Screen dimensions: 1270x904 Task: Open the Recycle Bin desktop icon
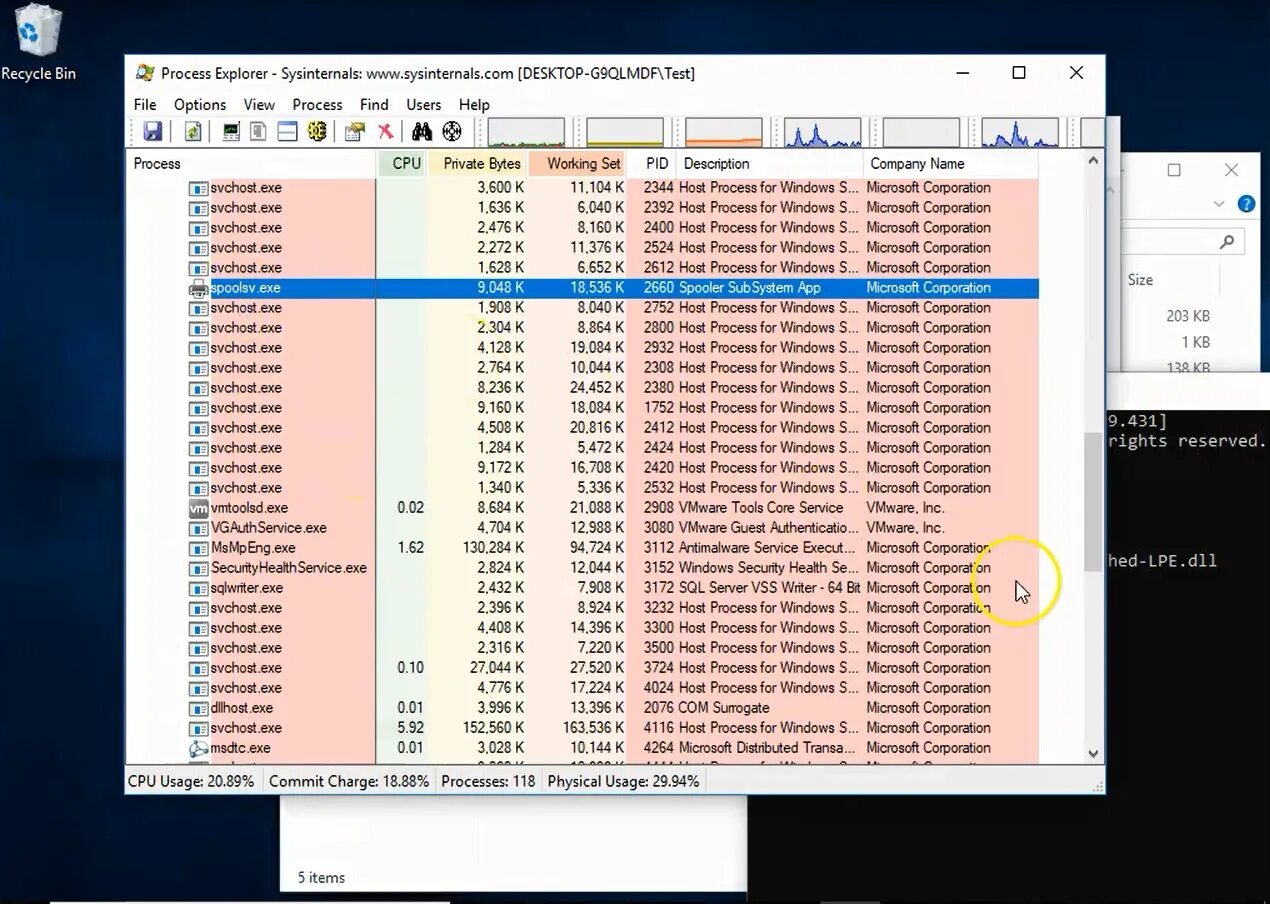[39, 43]
